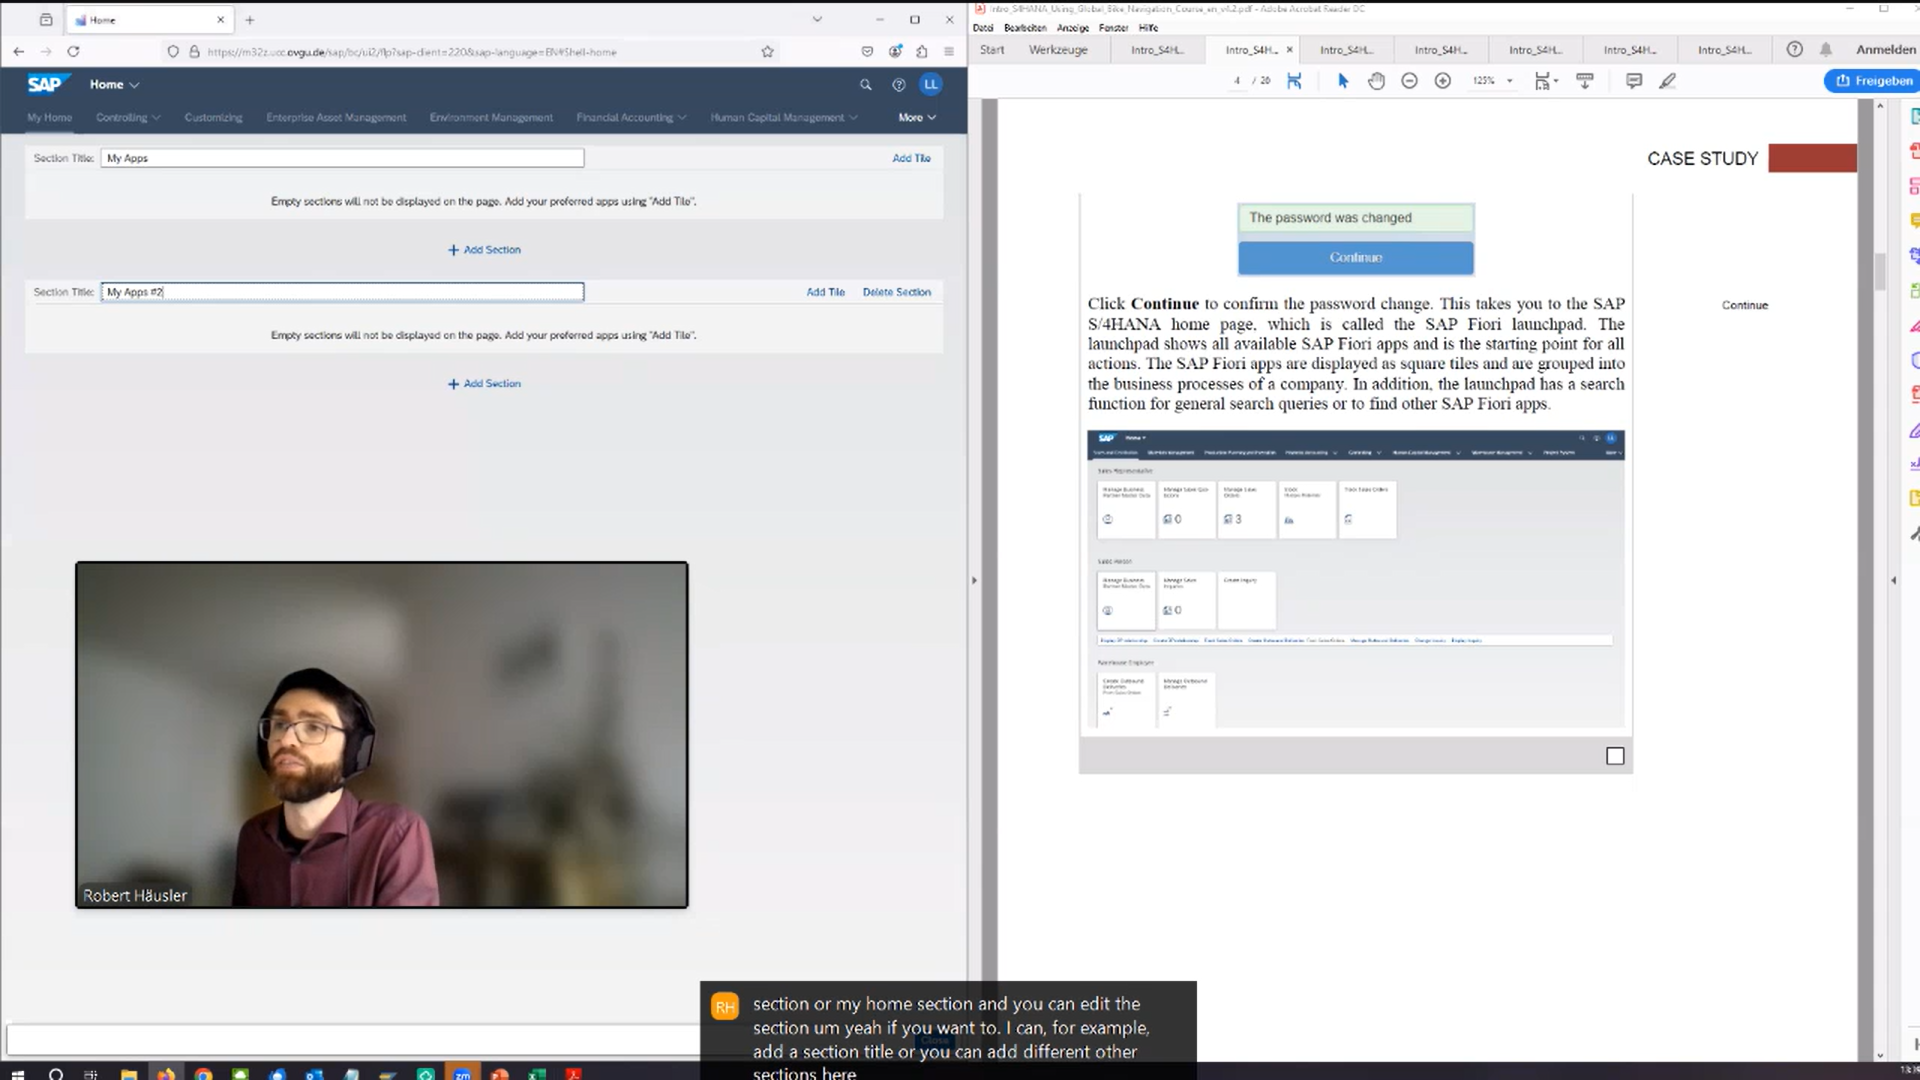
Task: Expand the Home dropdown next to SAP logo
Action: click(114, 85)
